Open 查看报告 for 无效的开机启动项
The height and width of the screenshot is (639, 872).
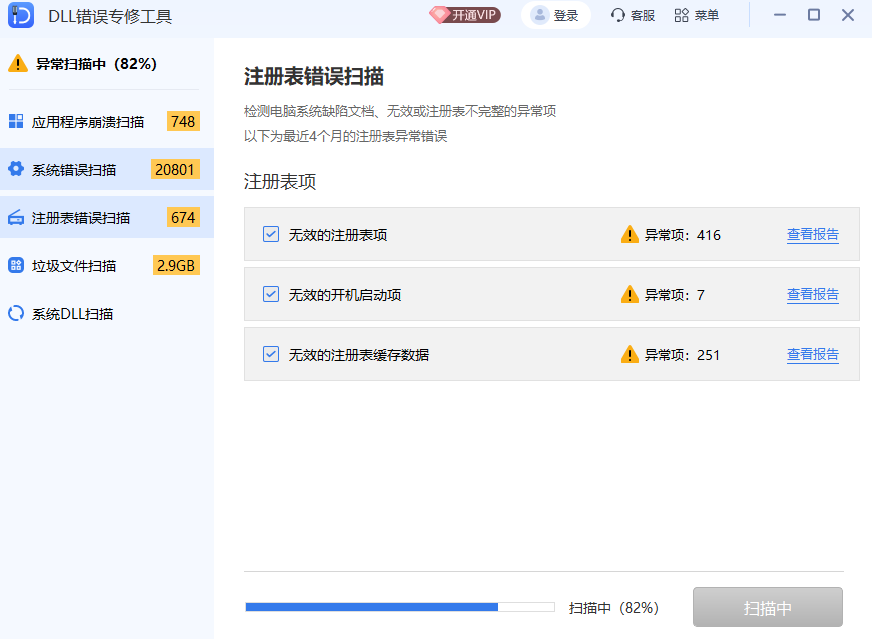click(x=812, y=295)
